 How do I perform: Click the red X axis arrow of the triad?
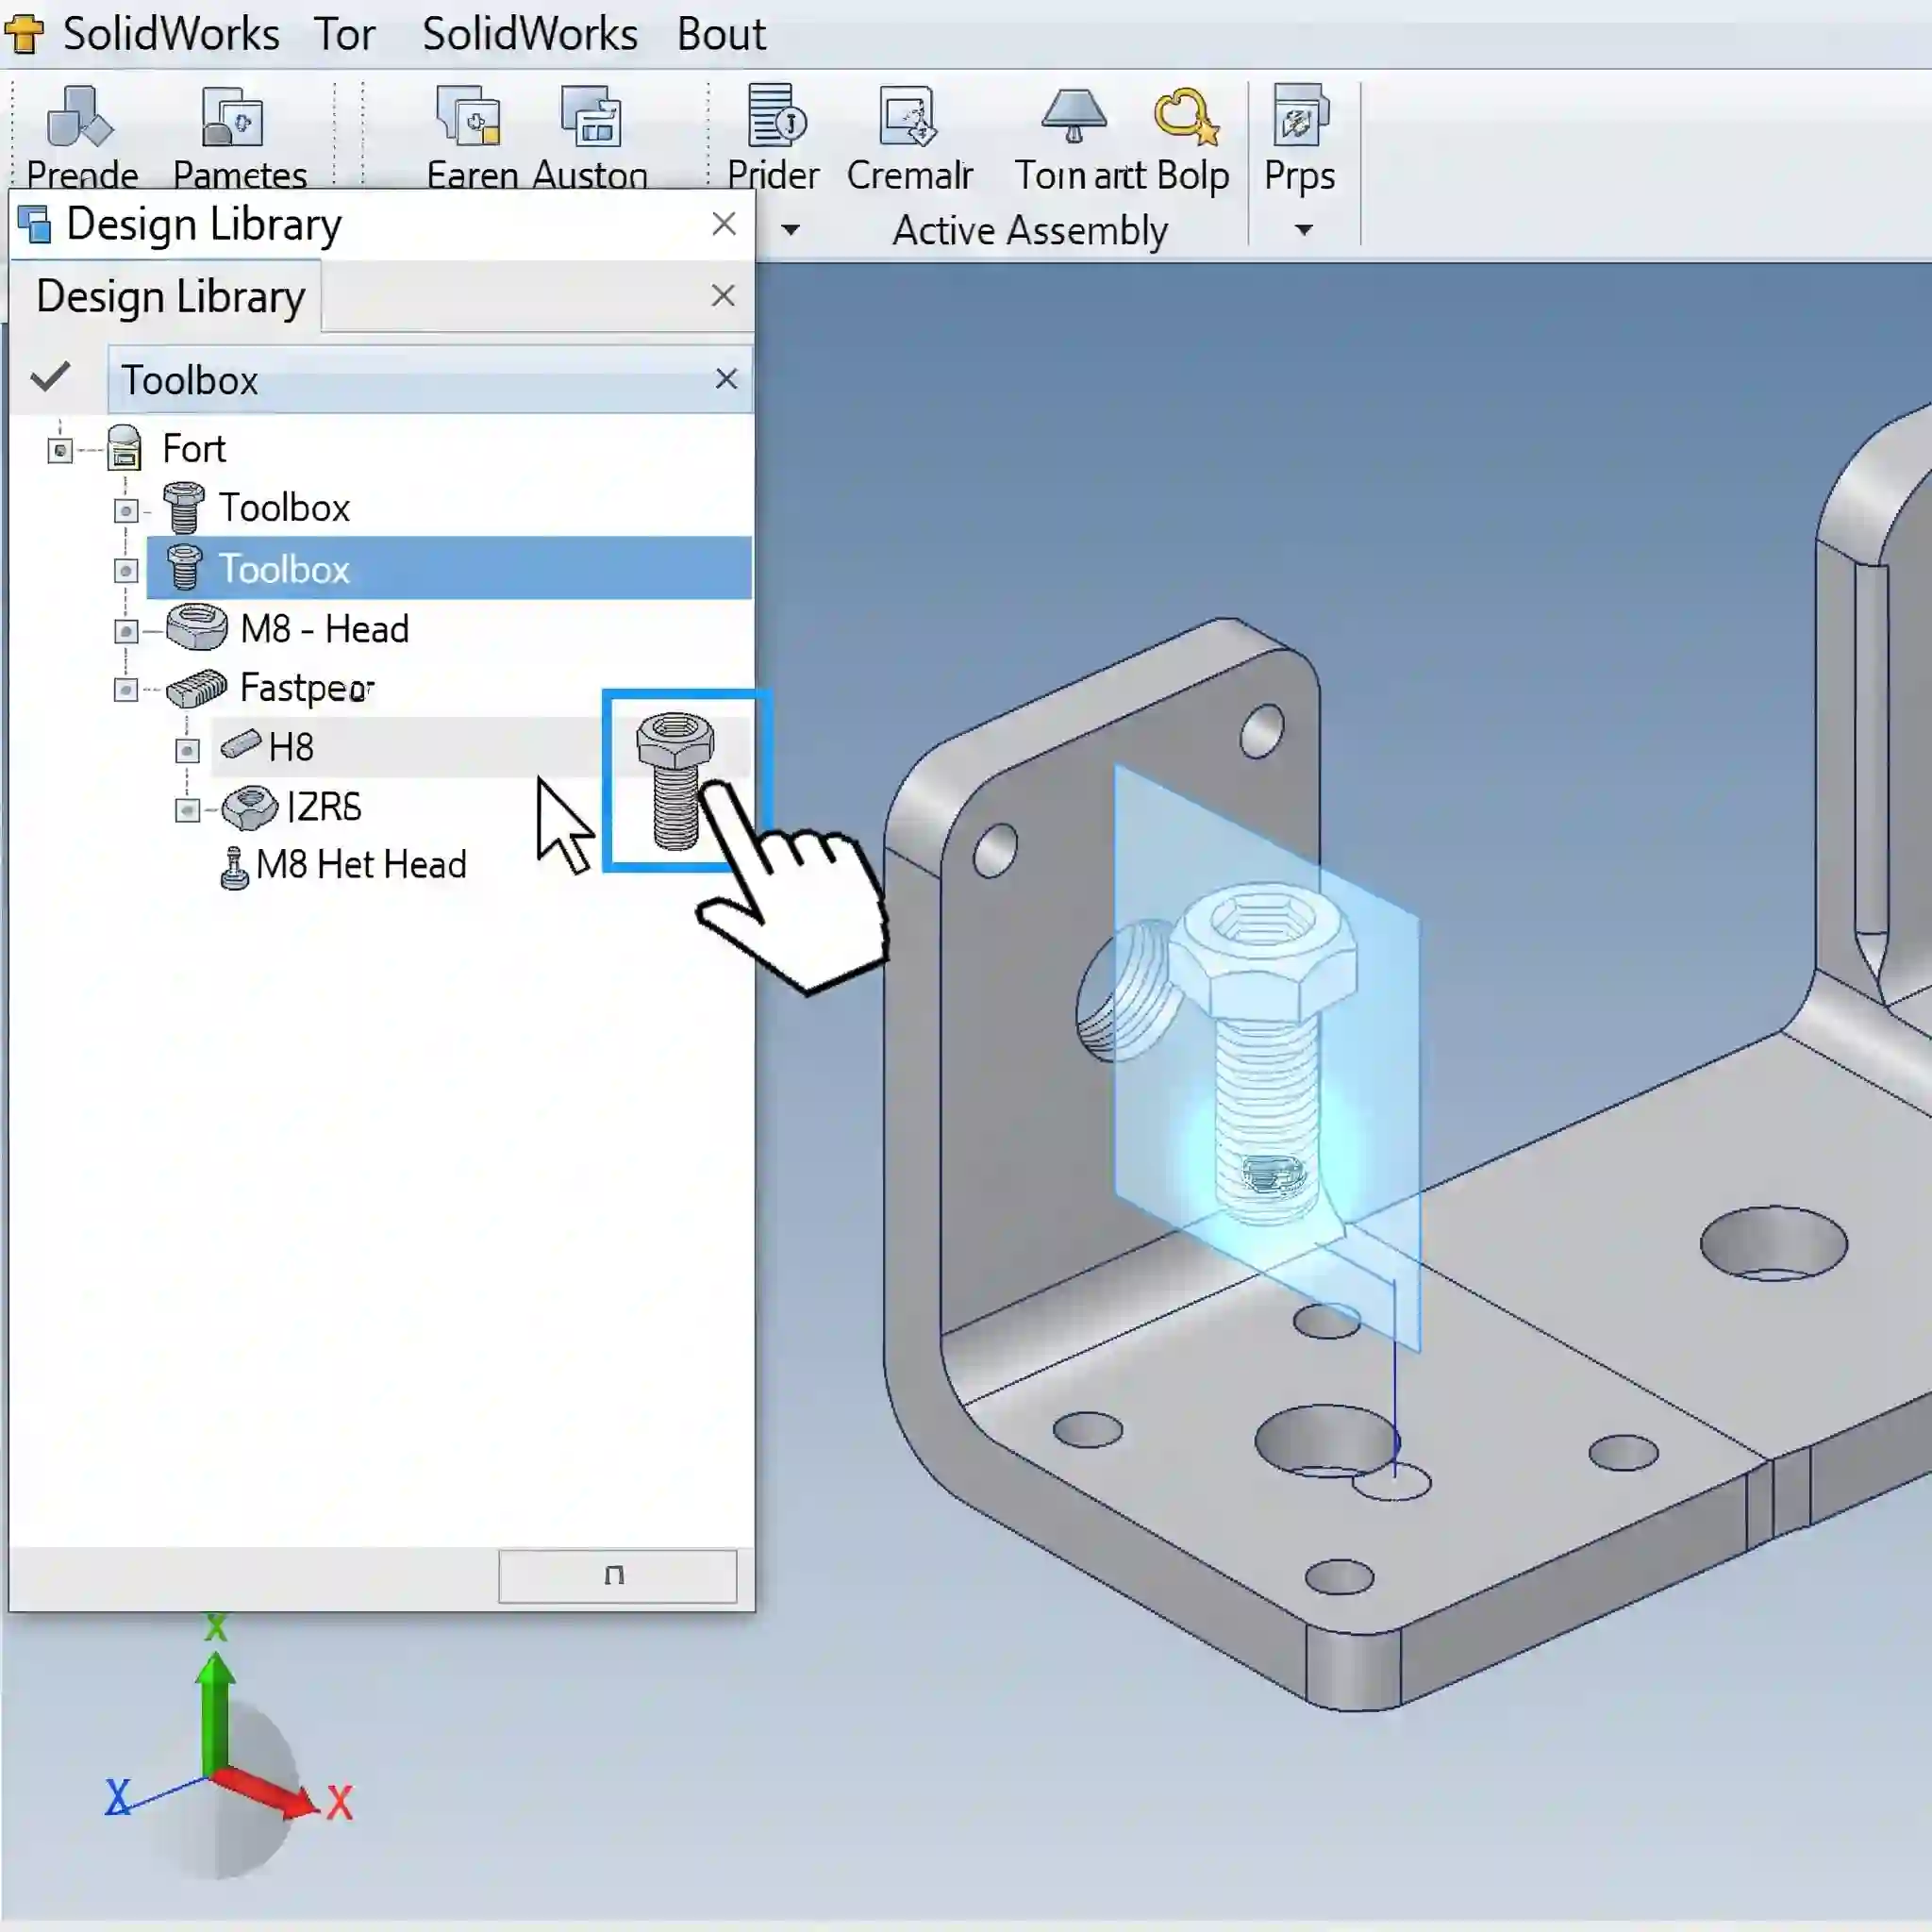point(266,1792)
